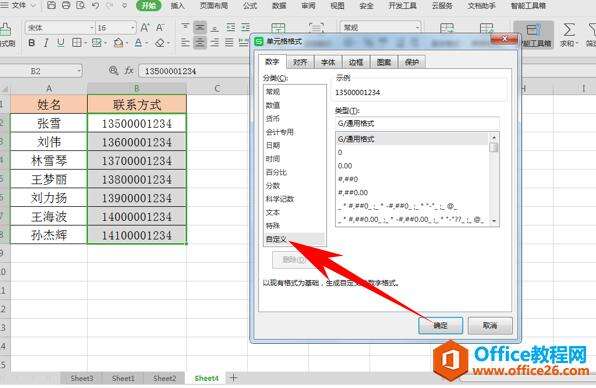Add a new sheet with plus button
The height and width of the screenshot is (388, 596).
pos(233,378)
